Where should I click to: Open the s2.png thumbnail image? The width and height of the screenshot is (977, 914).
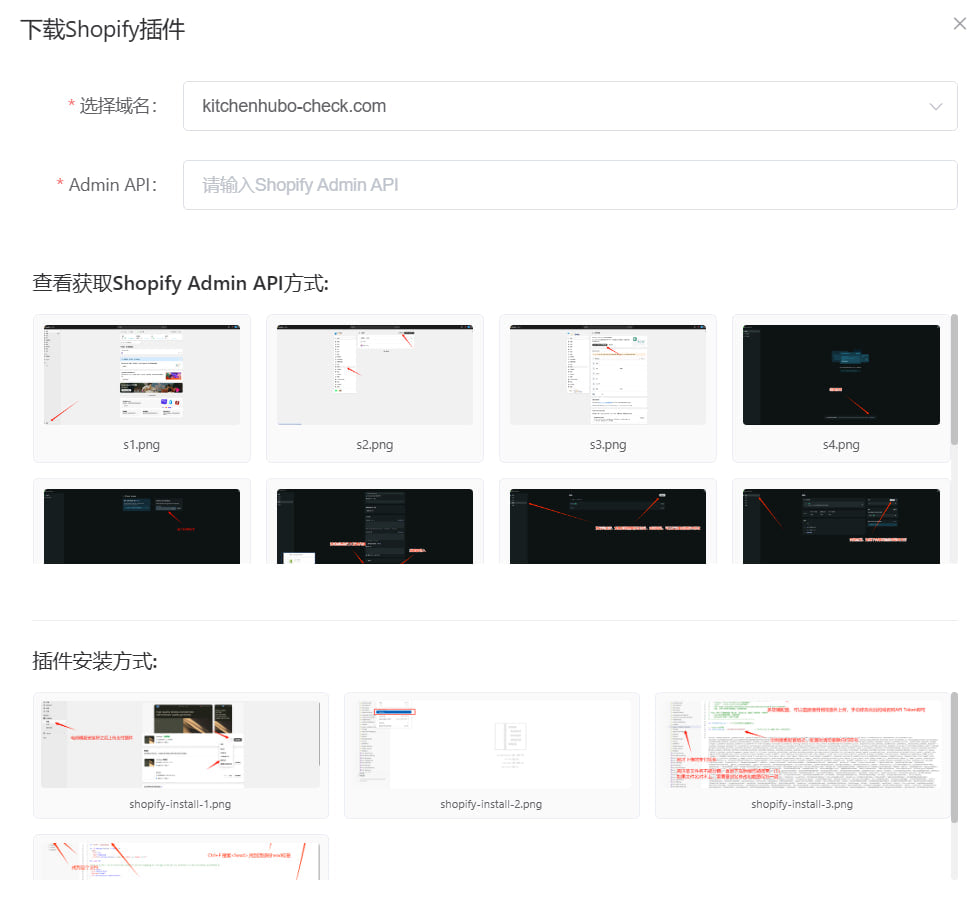[x=374, y=374]
